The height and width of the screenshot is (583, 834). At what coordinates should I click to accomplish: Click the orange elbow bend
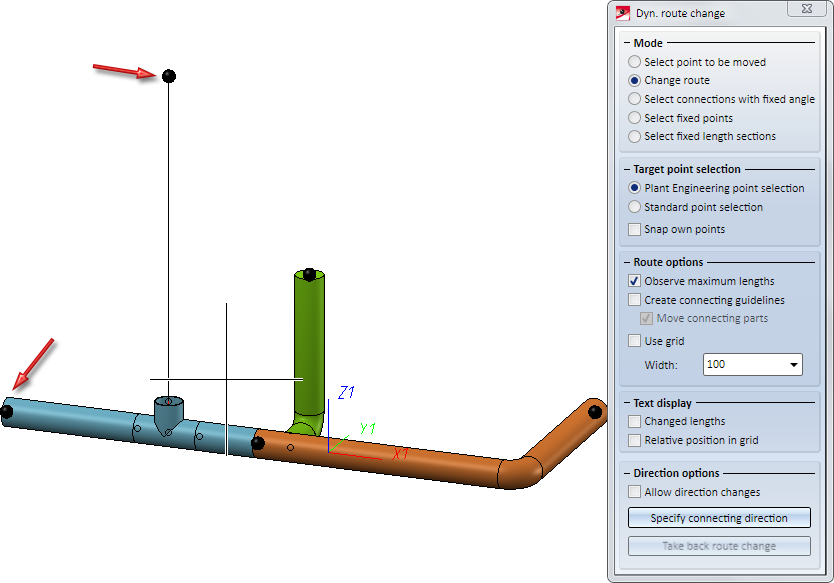520,472
